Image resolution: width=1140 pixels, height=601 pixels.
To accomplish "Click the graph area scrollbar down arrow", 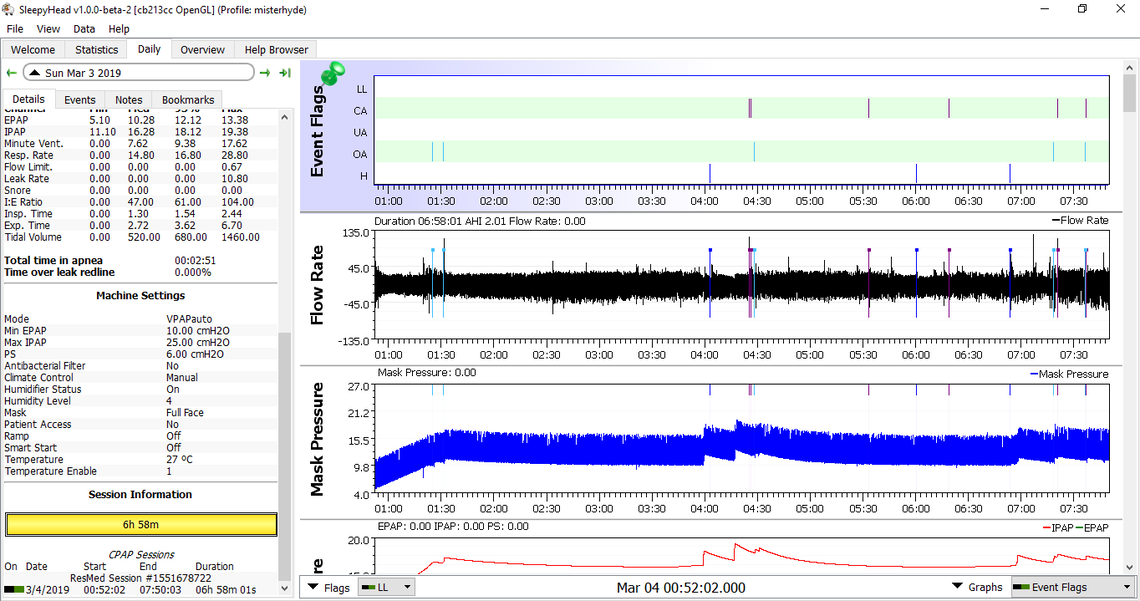I will tap(1129, 567).
